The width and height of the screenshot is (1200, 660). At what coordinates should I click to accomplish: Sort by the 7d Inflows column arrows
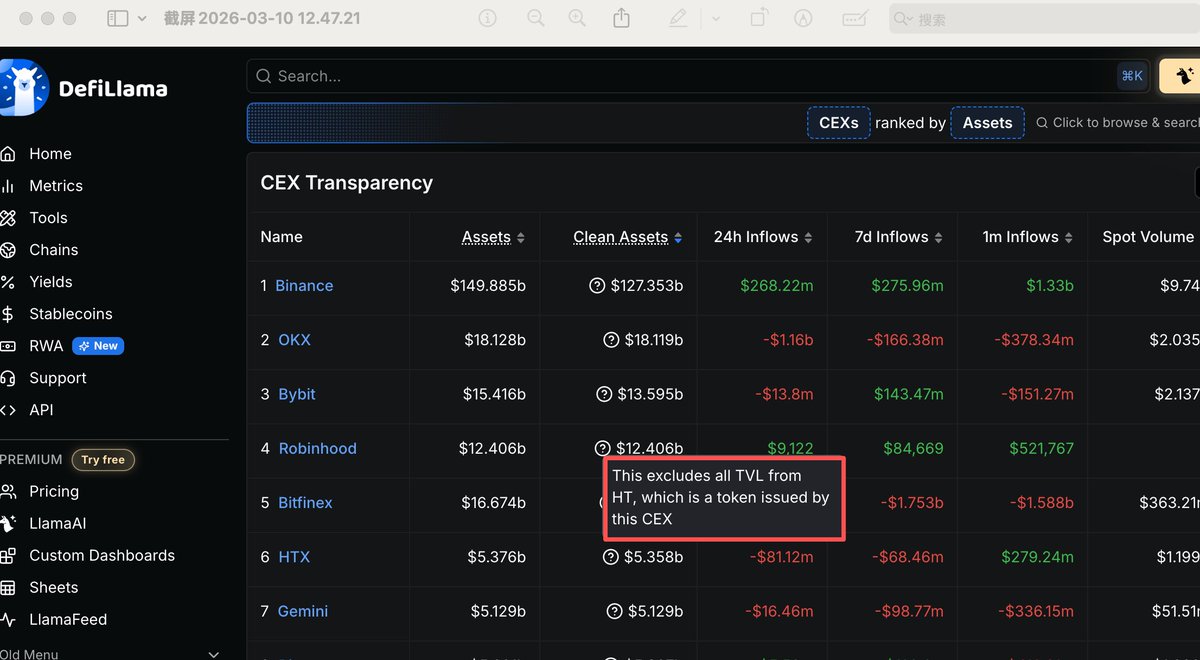(938, 238)
